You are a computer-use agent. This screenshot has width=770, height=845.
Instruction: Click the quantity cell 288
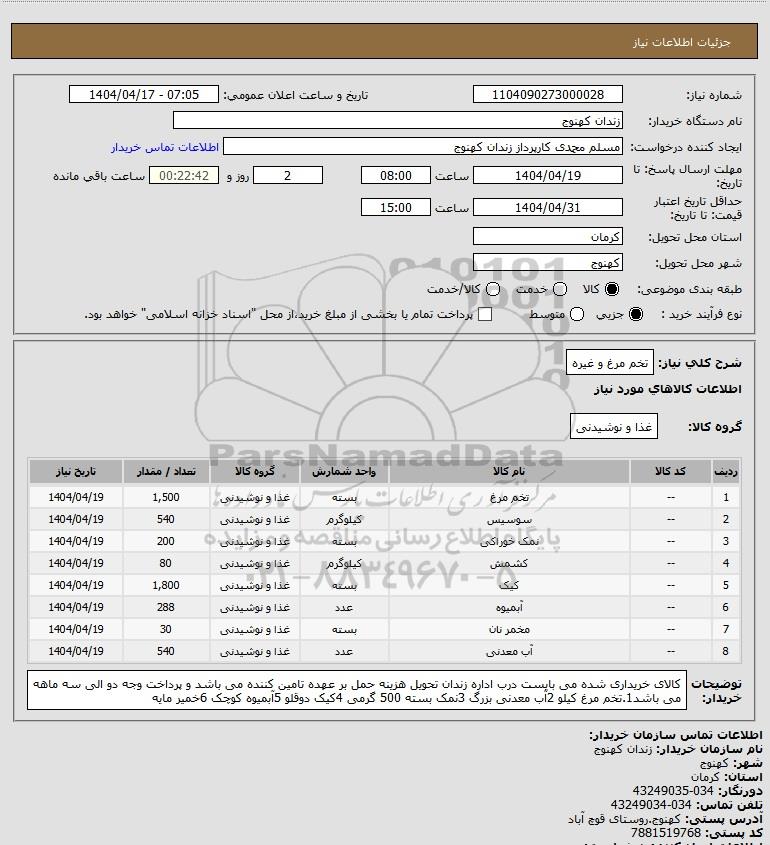click(x=165, y=607)
